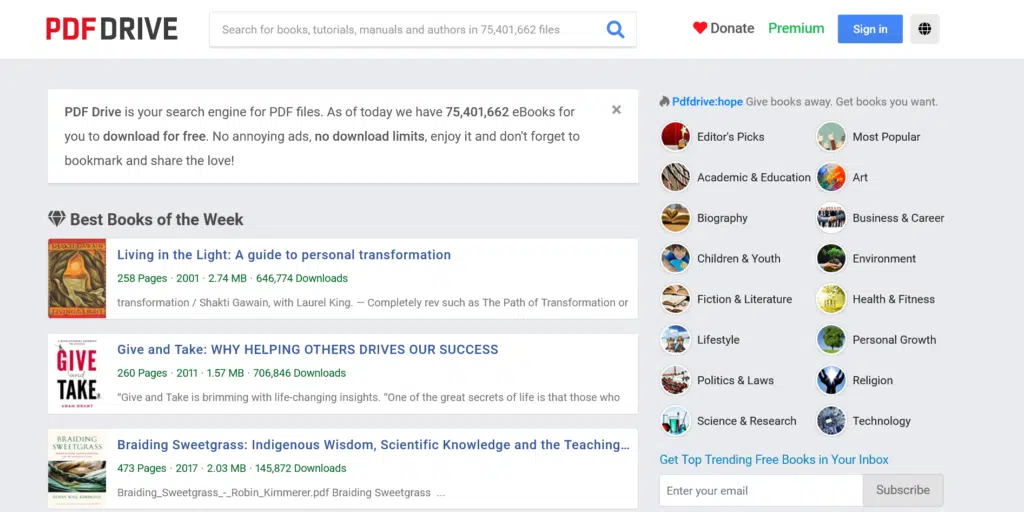Open the Lifestyle category text link
The height and width of the screenshot is (512, 1024).
coord(718,340)
